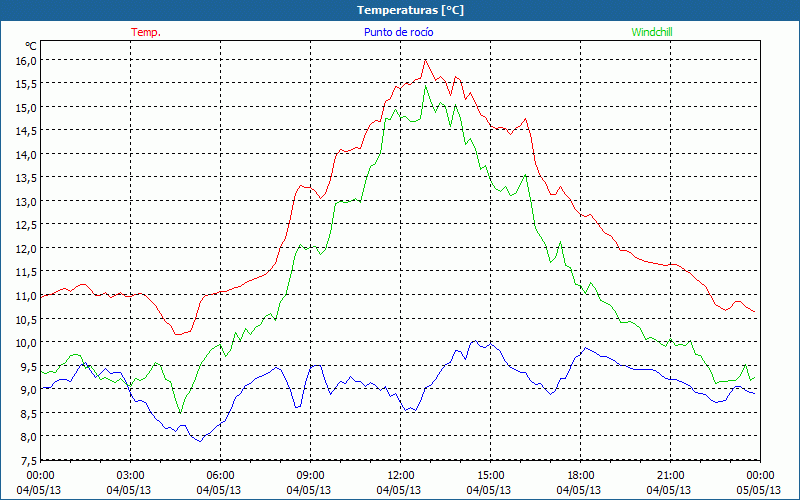Image resolution: width=800 pixels, height=500 pixels.
Task: Click the blue dew point minimum below 8,0
Action: pyautogui.click(x=201, y=441)
